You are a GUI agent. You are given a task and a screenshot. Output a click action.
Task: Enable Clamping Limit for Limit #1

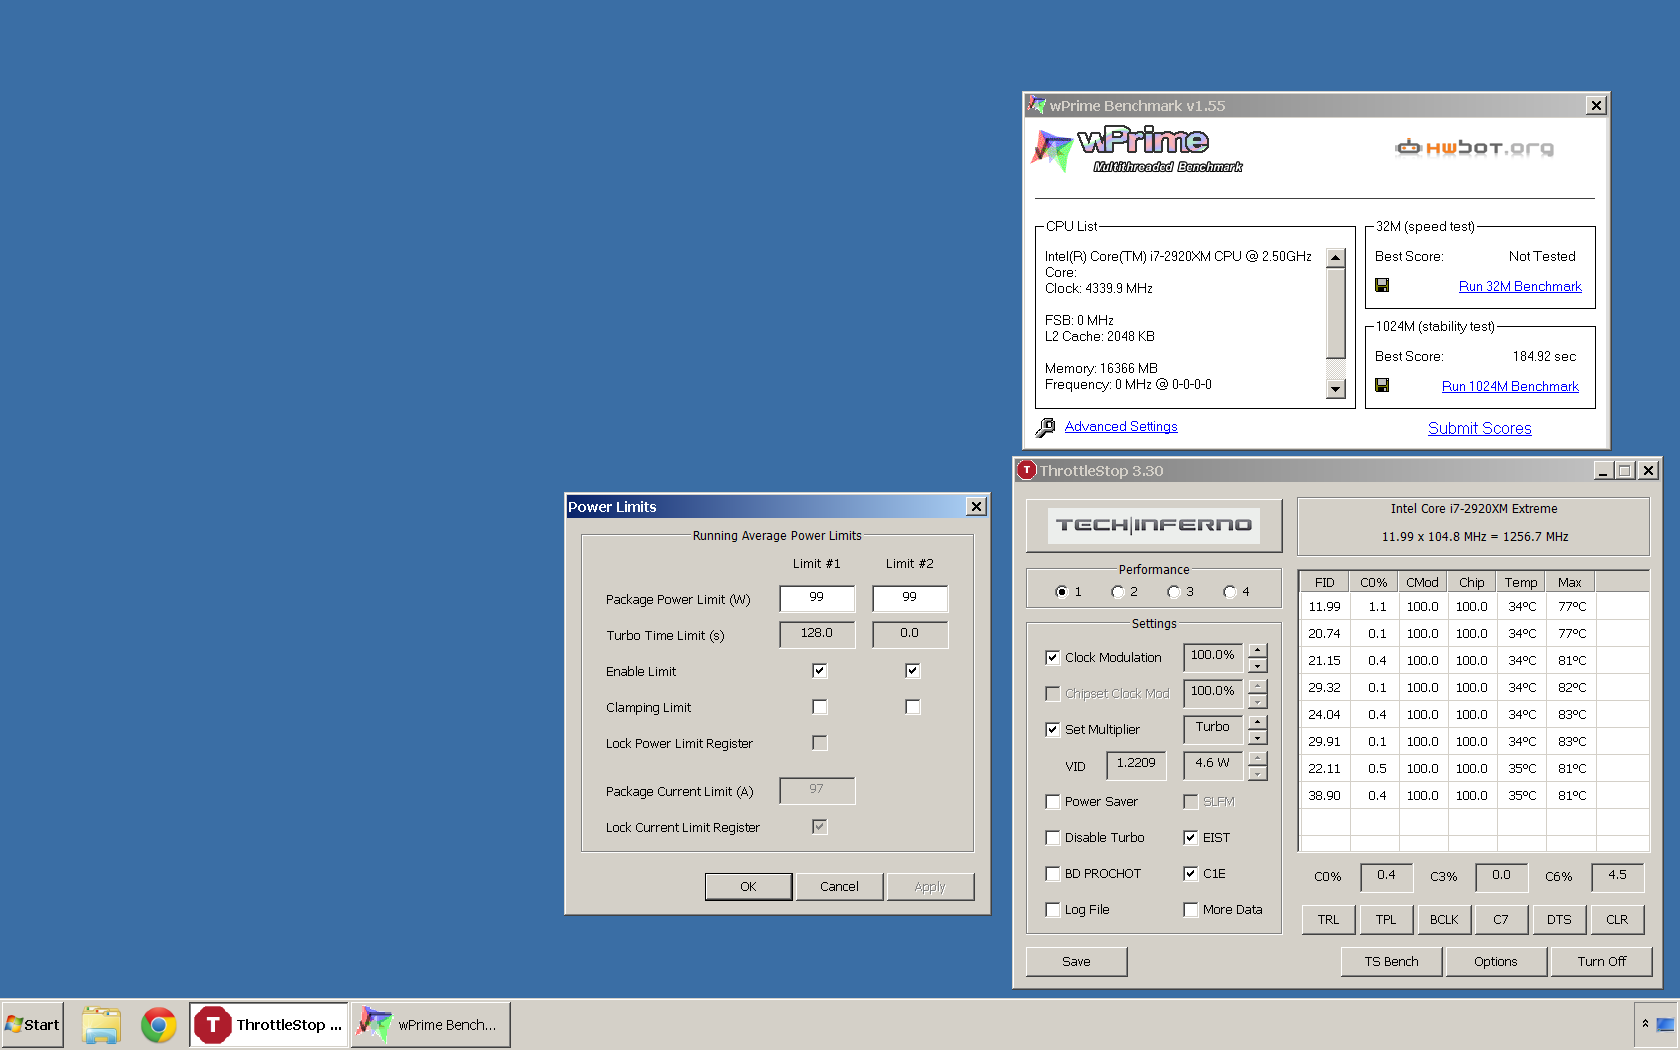point(820,707)
